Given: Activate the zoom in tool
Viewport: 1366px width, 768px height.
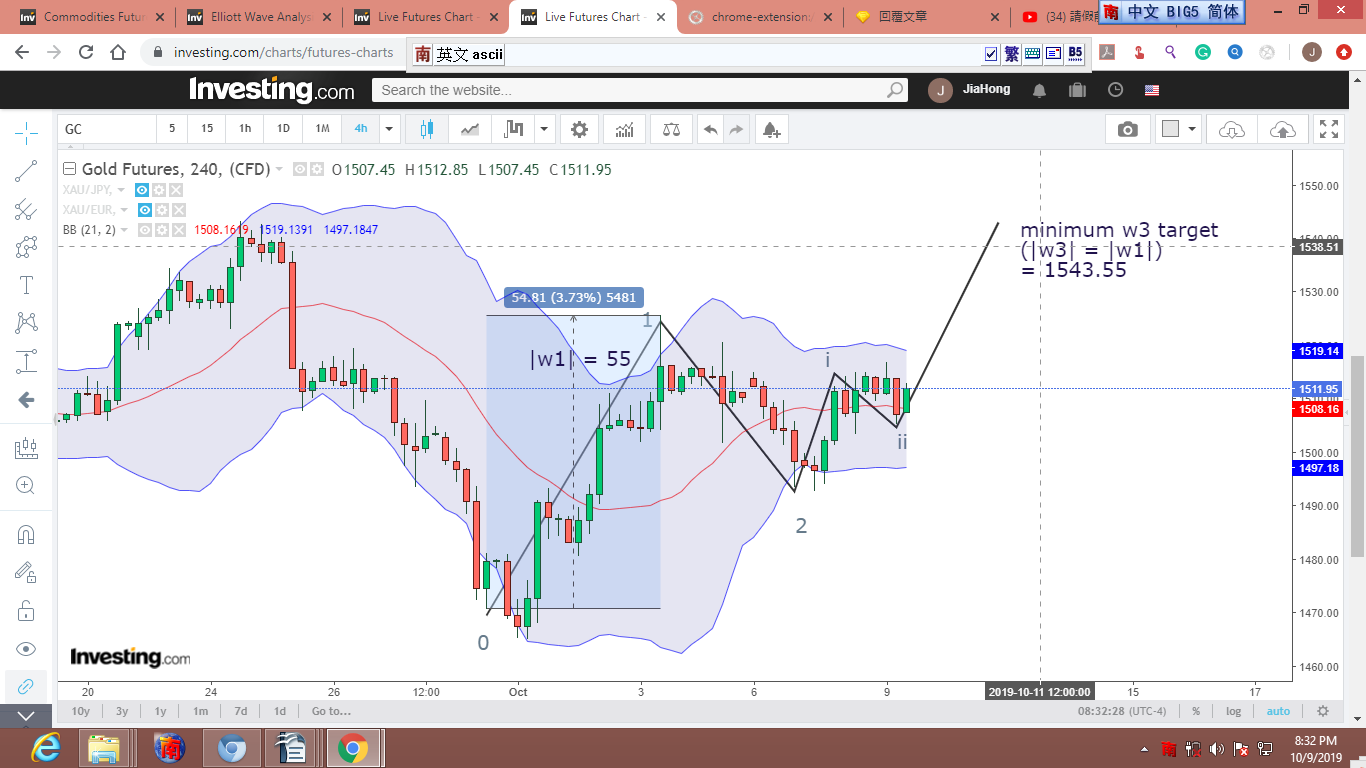Looking at the screenshot, I should [x=26, y=487].
